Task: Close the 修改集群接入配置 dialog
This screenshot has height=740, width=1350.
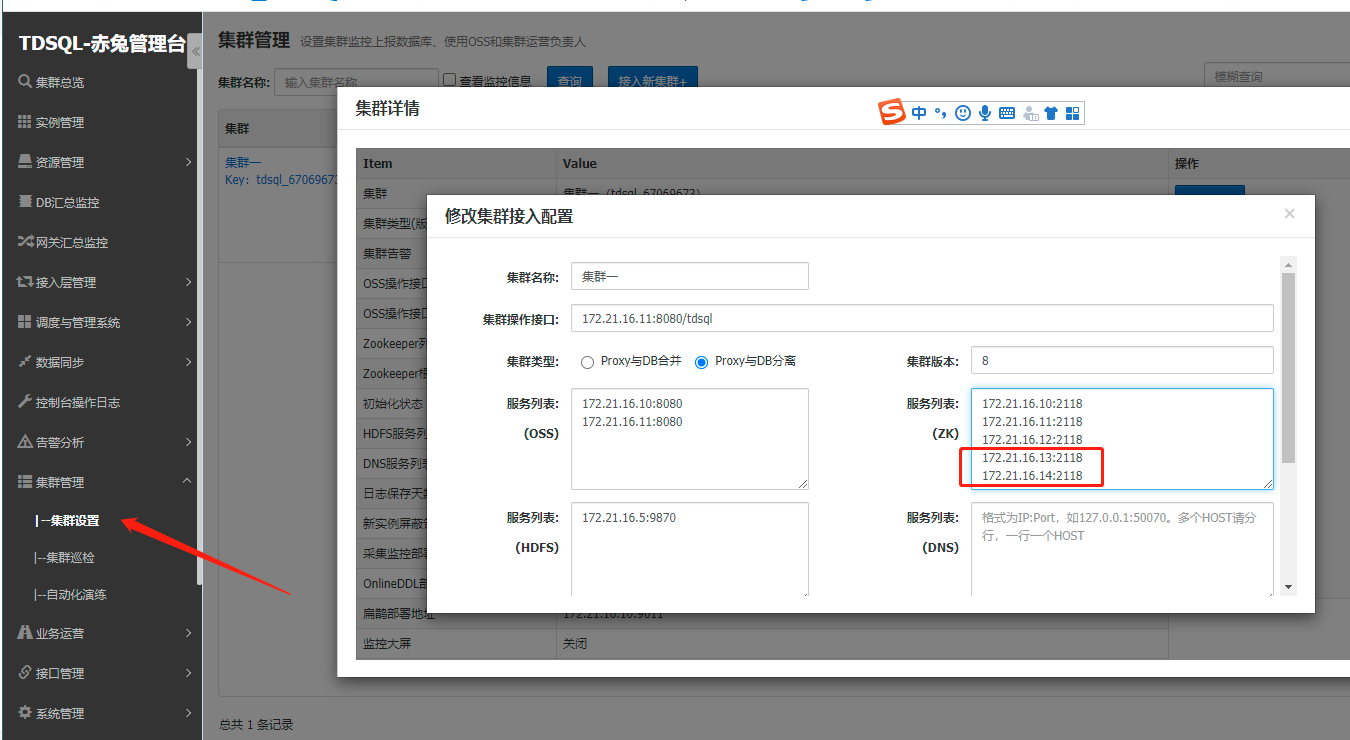Action: 1289,213
